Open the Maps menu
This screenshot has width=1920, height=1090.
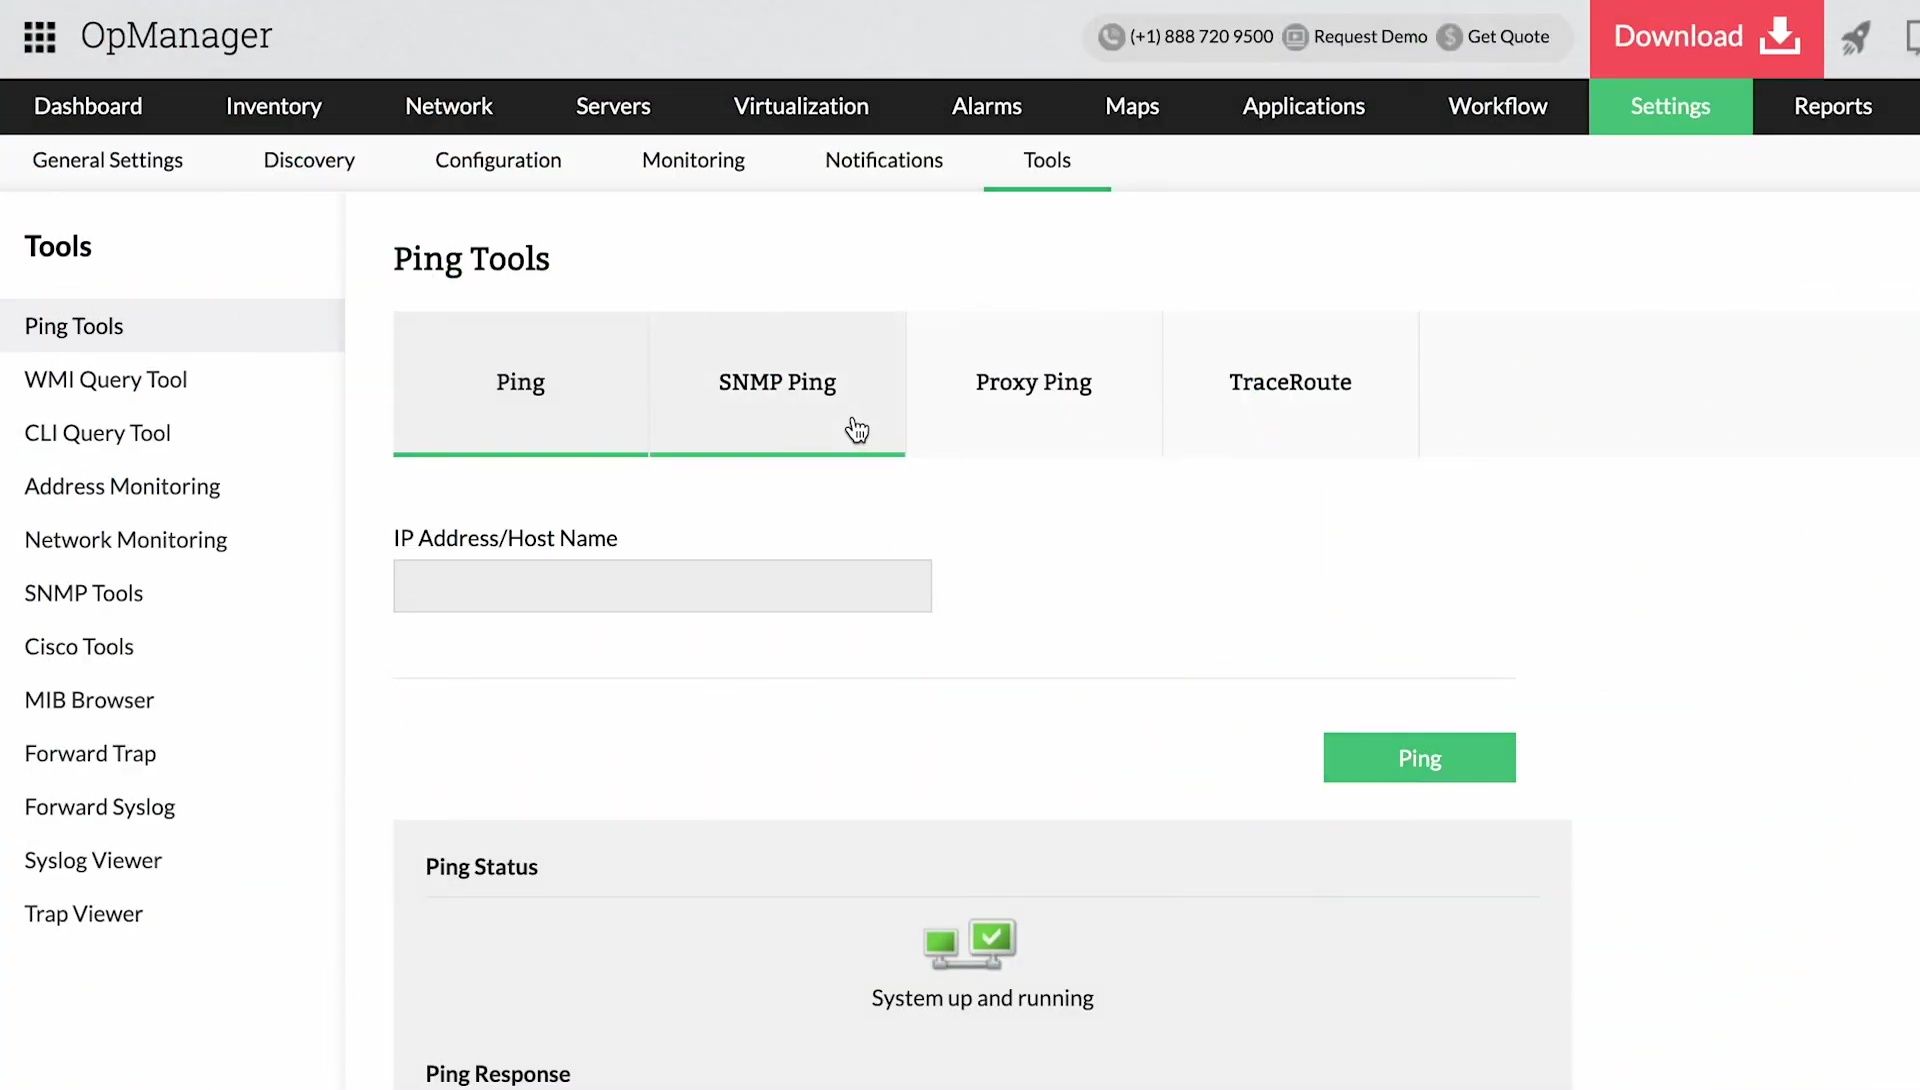(1132, 106)
